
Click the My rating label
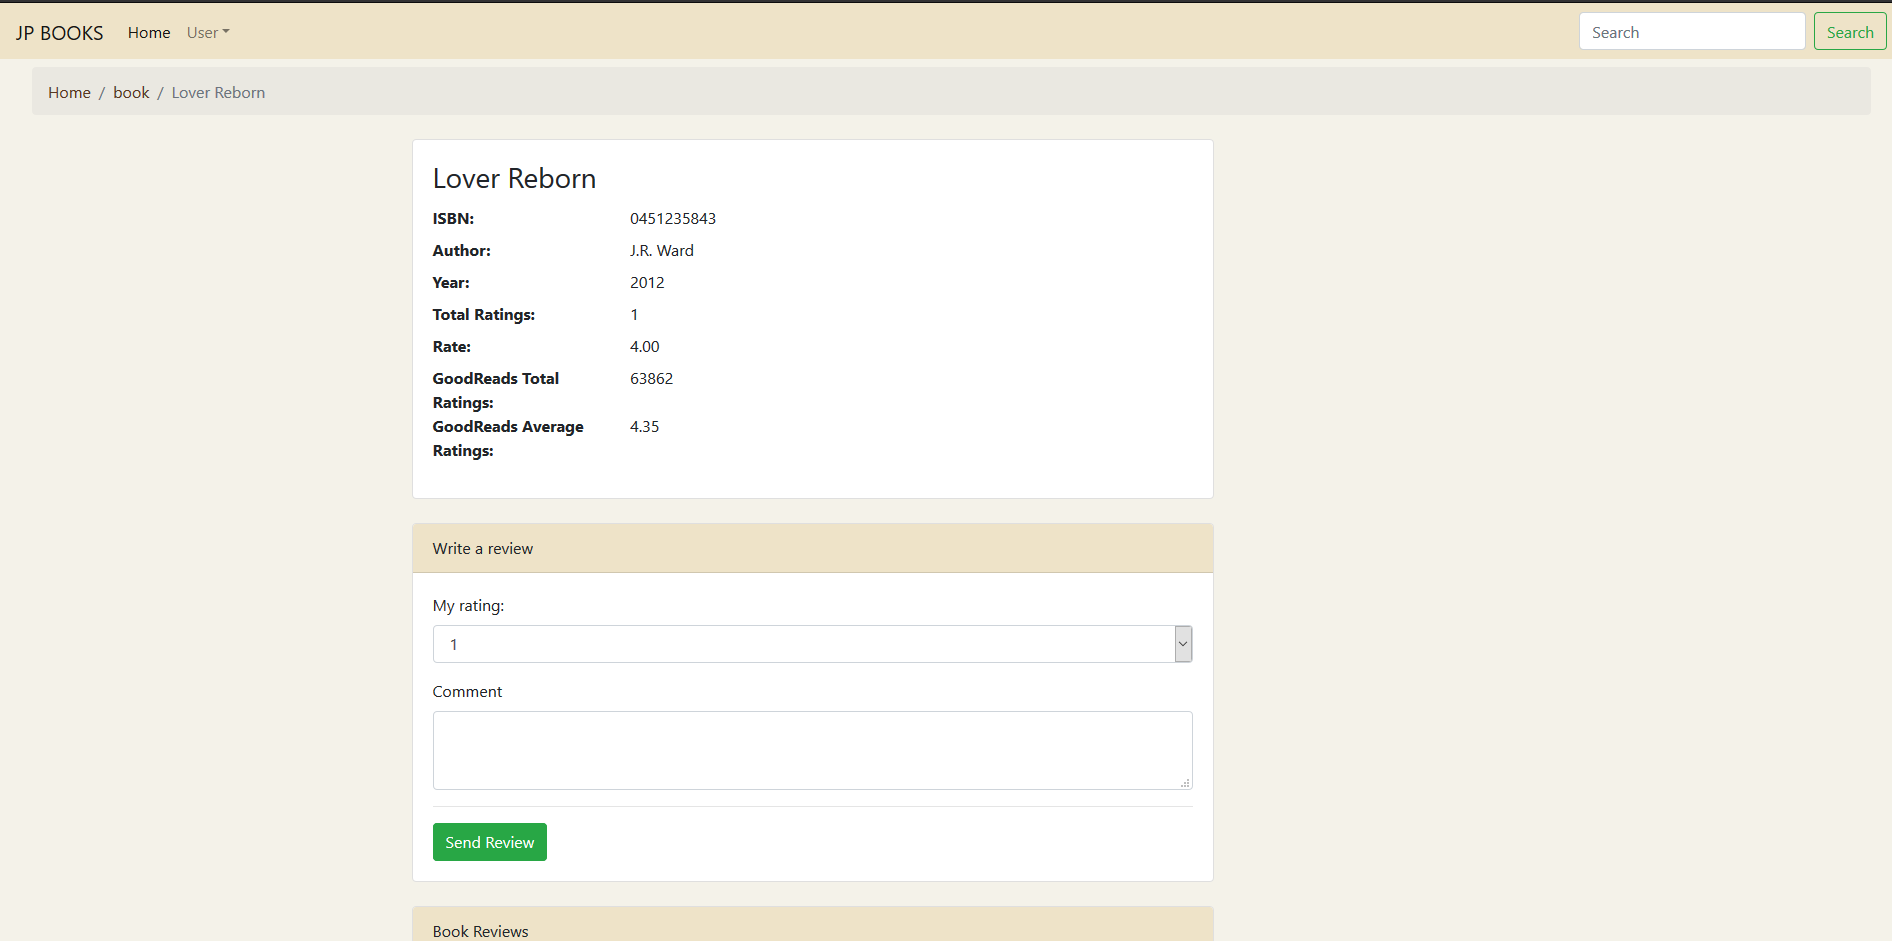[x=469, y=606]
